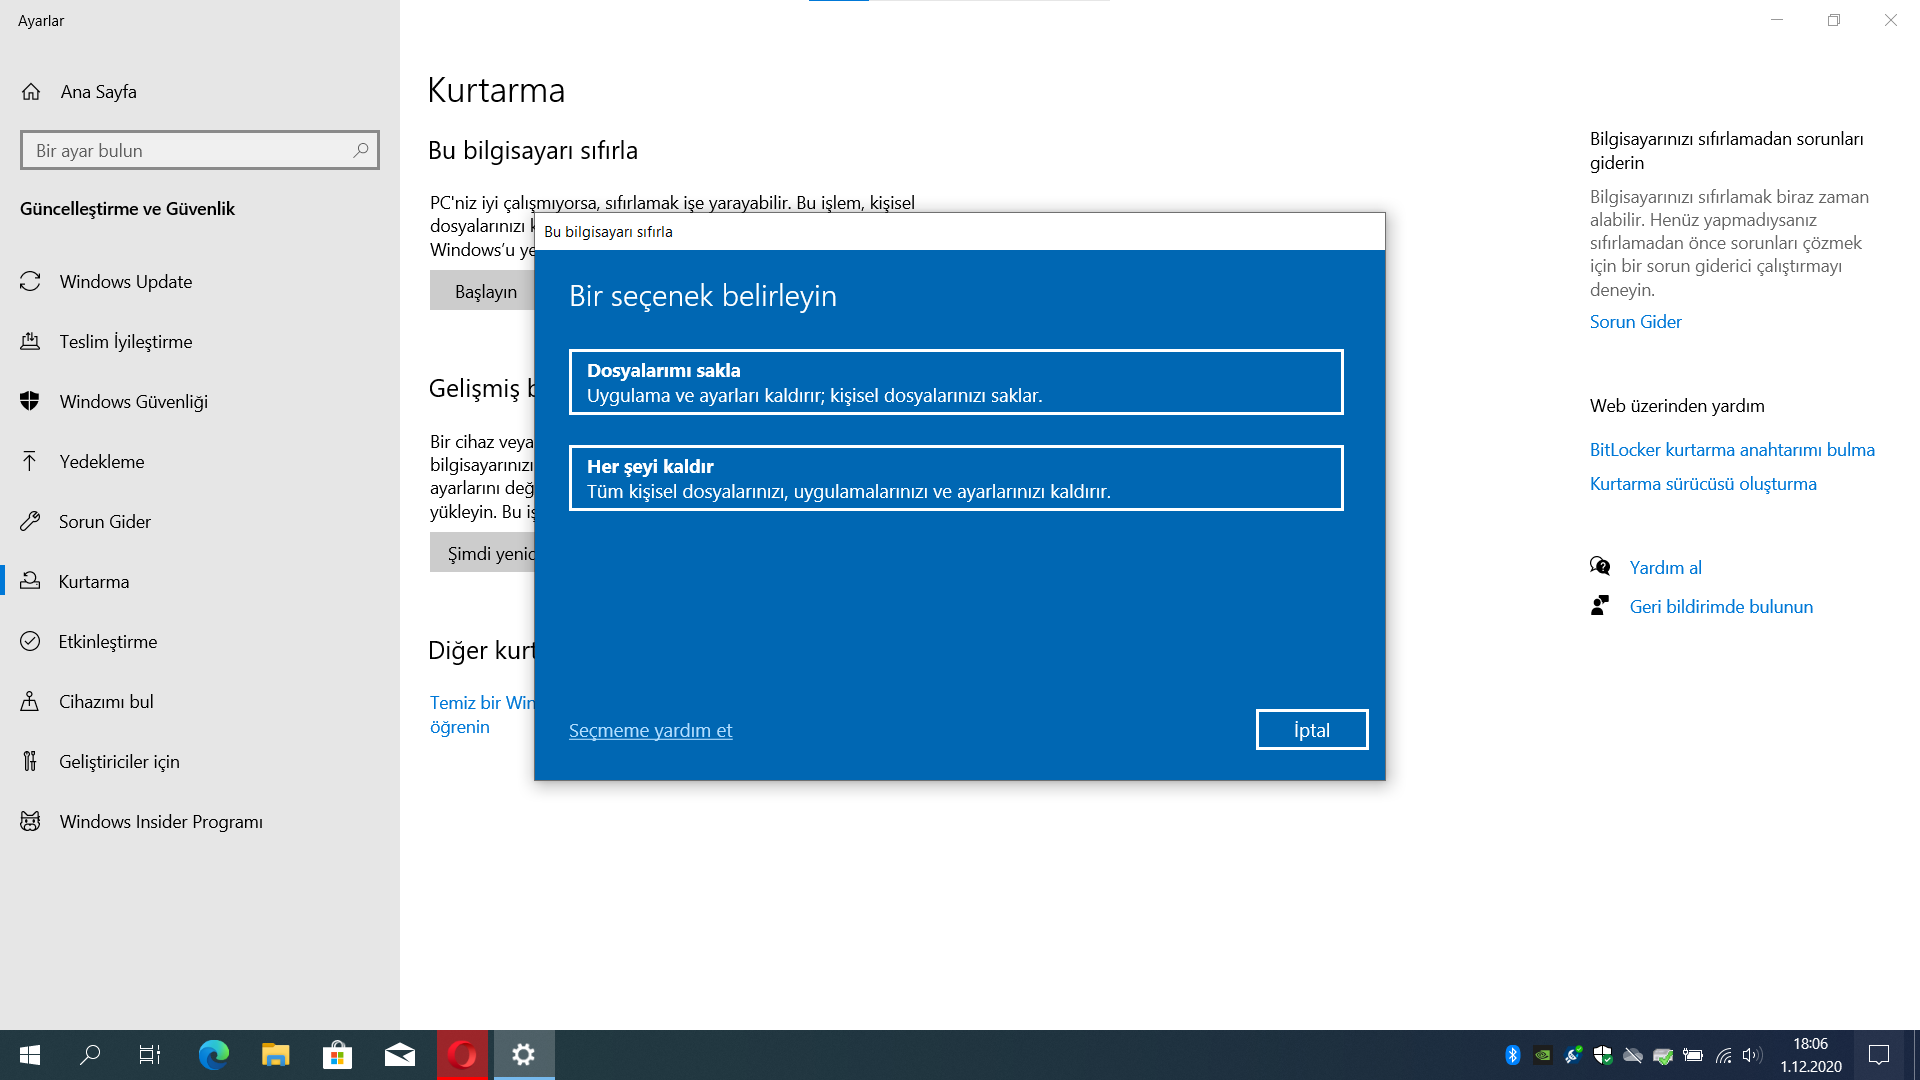The height and width of the screenshot is (1080, 1920).
Task: Click the Kurtarma sürücüsü oluşturma link
Action: (1702, 484)
